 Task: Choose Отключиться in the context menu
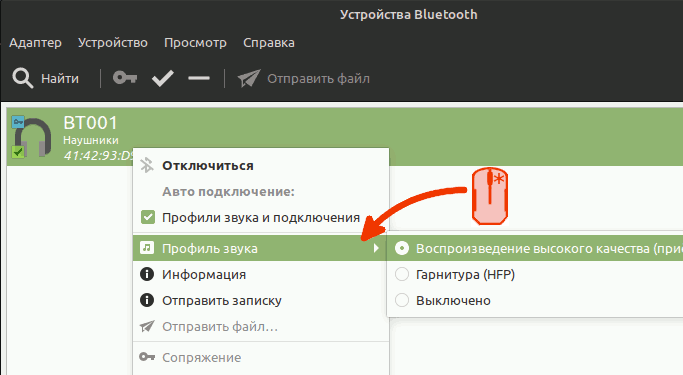261,166
